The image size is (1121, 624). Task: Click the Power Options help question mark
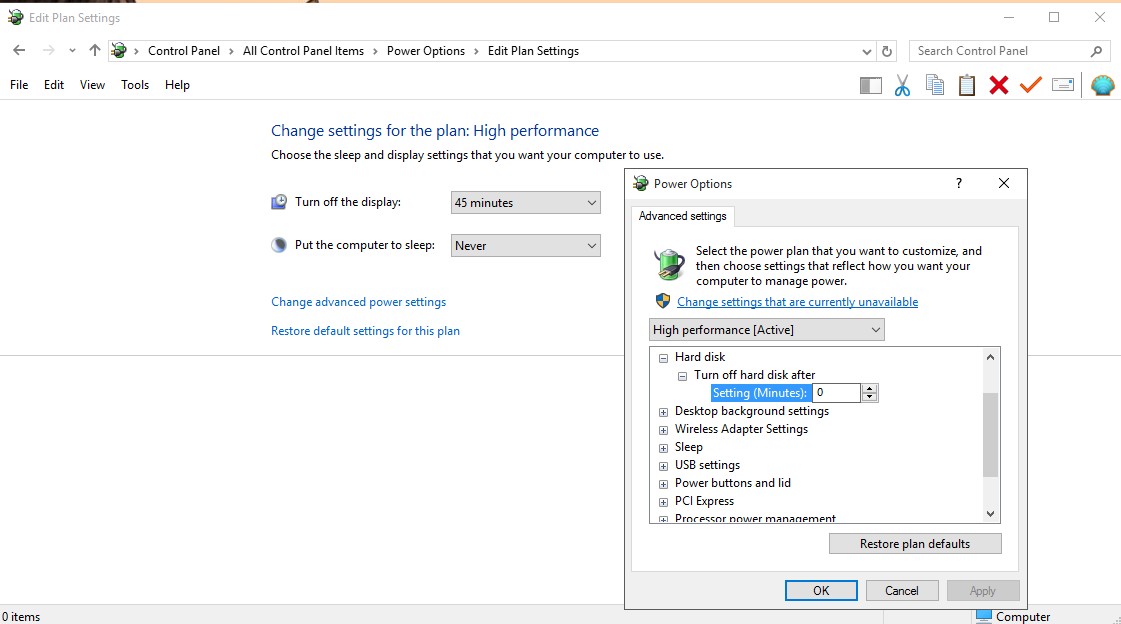(959, 184)
